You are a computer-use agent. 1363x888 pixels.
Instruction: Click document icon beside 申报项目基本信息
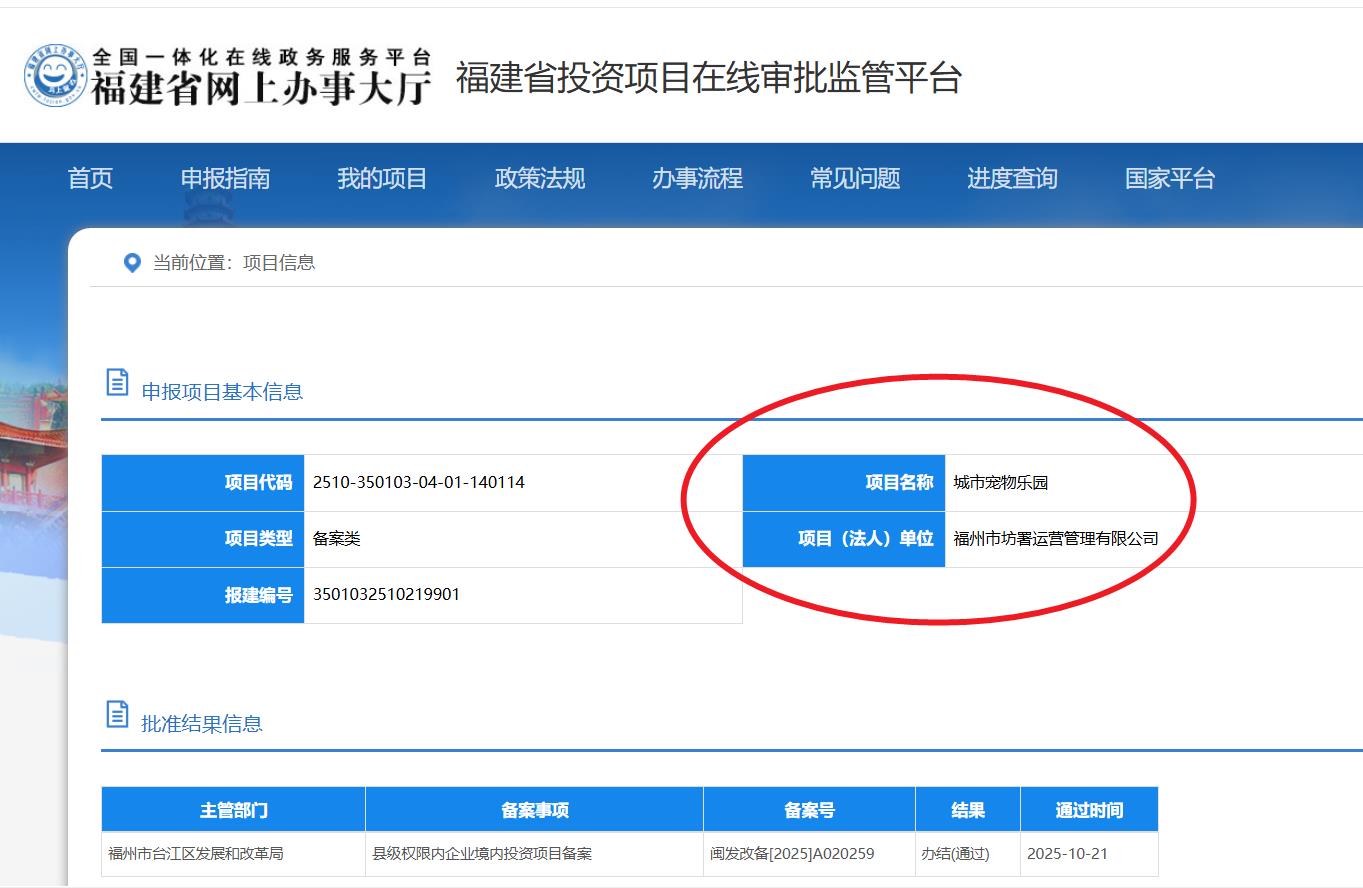(x=117, y=383)
